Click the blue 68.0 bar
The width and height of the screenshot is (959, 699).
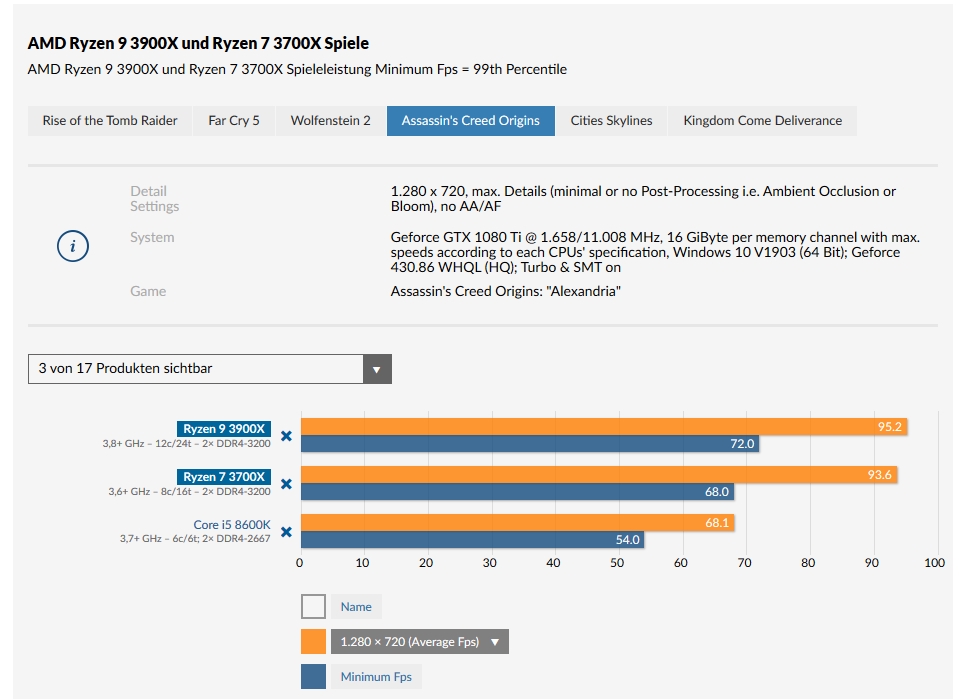pyautogui.click(x=517, y=492)
